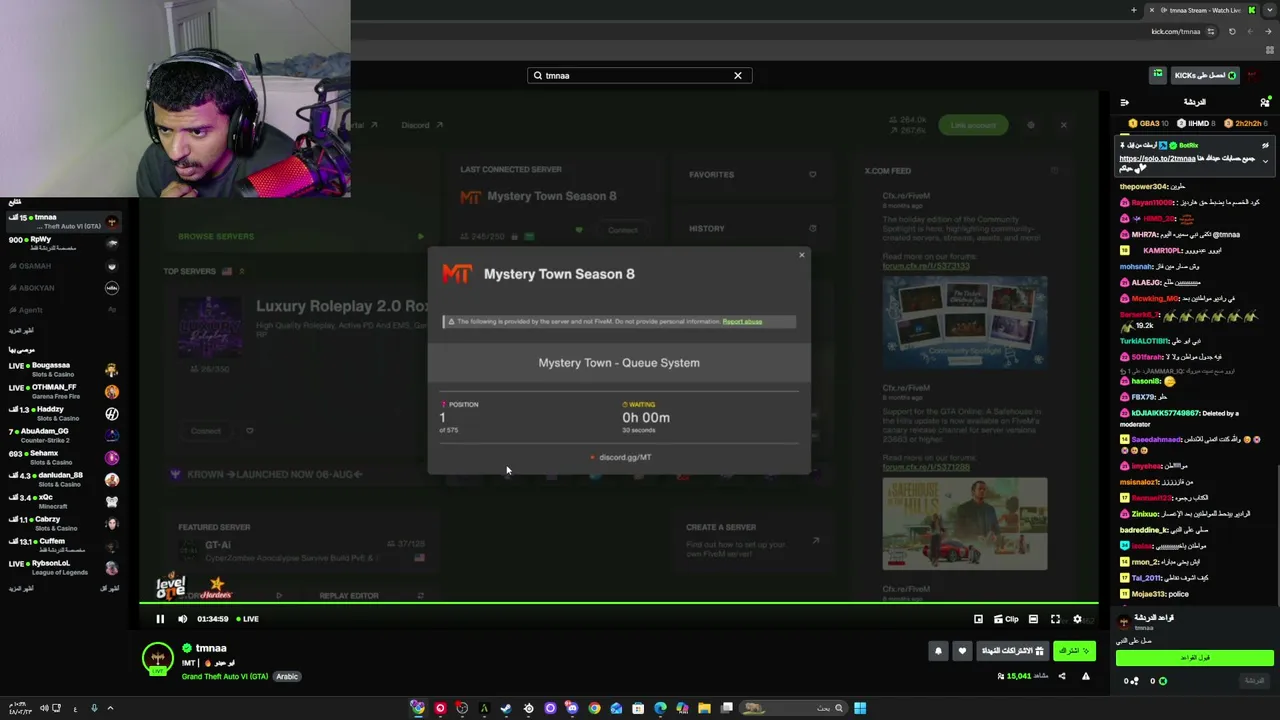Report the stream with warning triangle icon
This screenshot has height=720, width=1280.
pos(1085,676)
